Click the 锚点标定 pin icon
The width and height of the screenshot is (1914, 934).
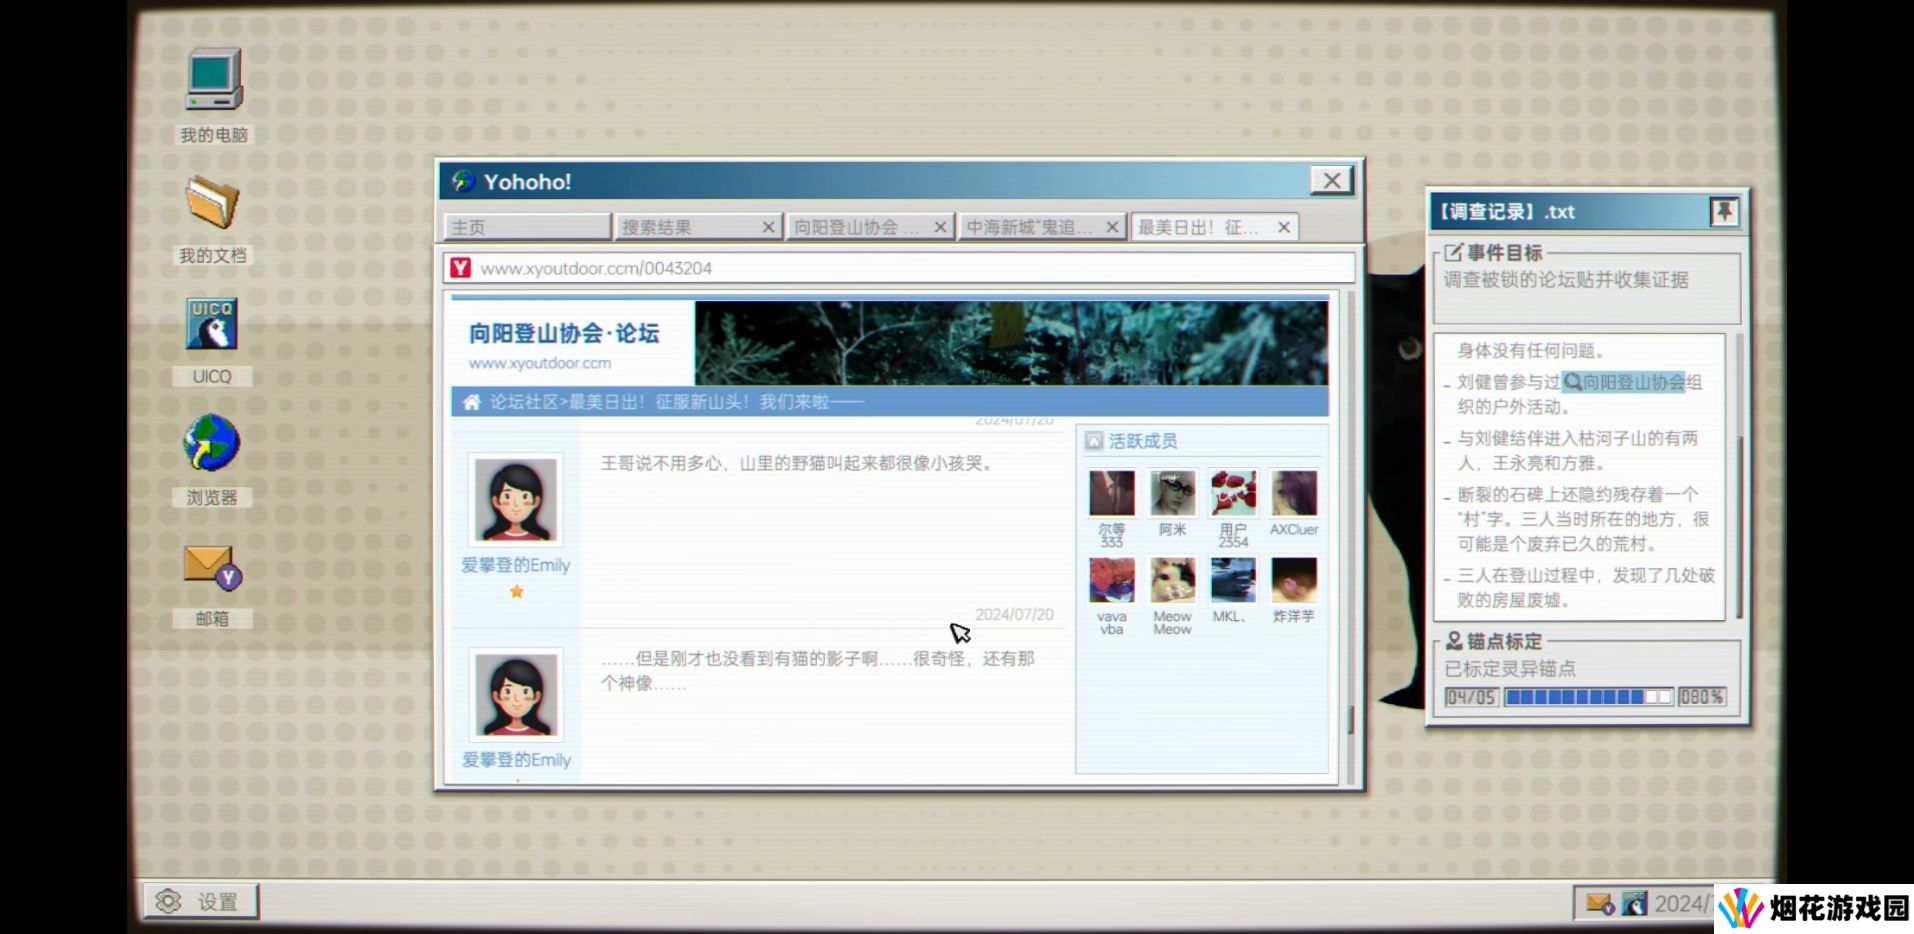(x=1454, y=641)
